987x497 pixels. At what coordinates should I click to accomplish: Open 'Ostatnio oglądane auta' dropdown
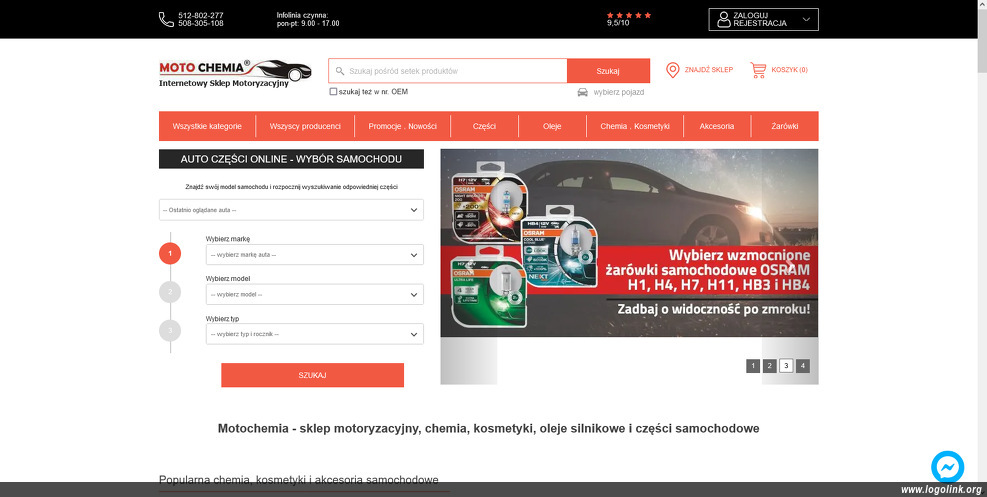coord(291,210)
